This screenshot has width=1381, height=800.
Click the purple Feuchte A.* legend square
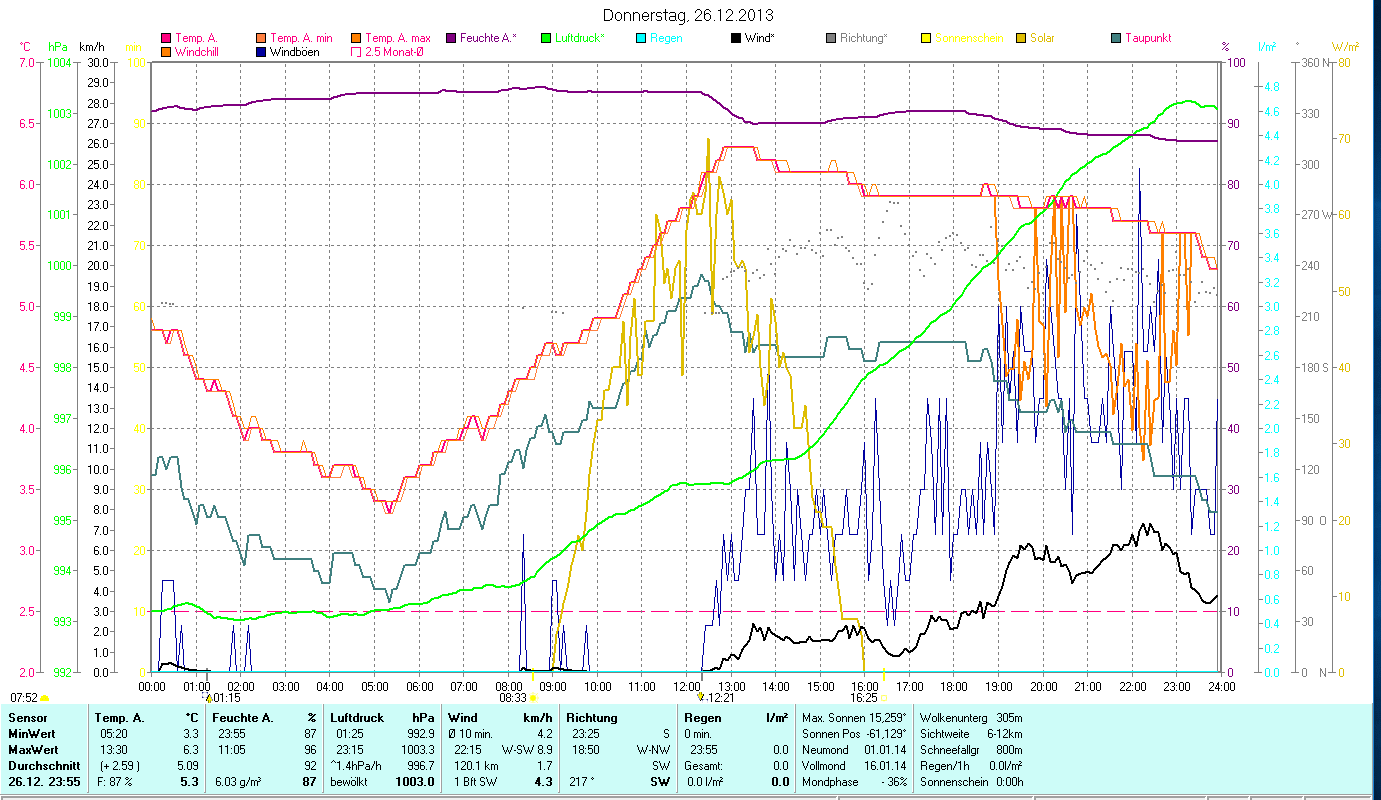[451, 38]
